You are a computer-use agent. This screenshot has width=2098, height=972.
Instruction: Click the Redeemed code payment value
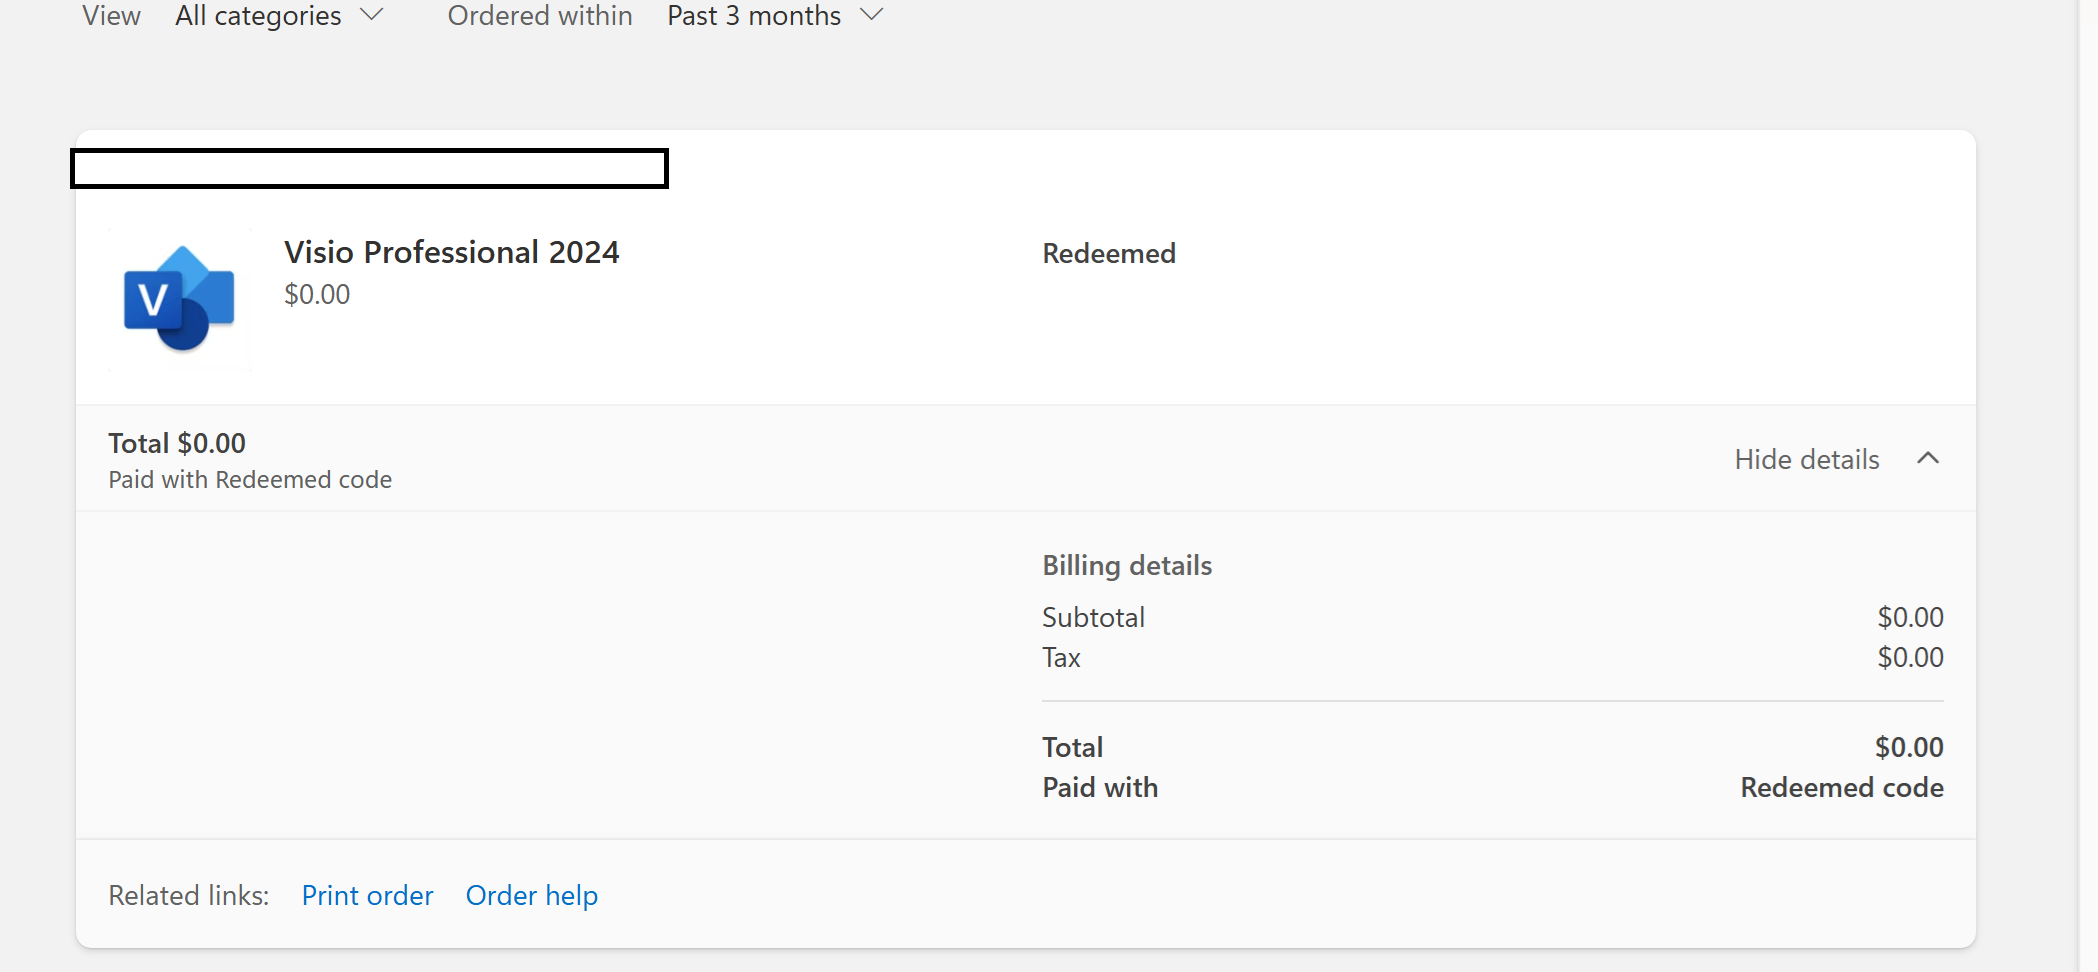coord(1841,787)
